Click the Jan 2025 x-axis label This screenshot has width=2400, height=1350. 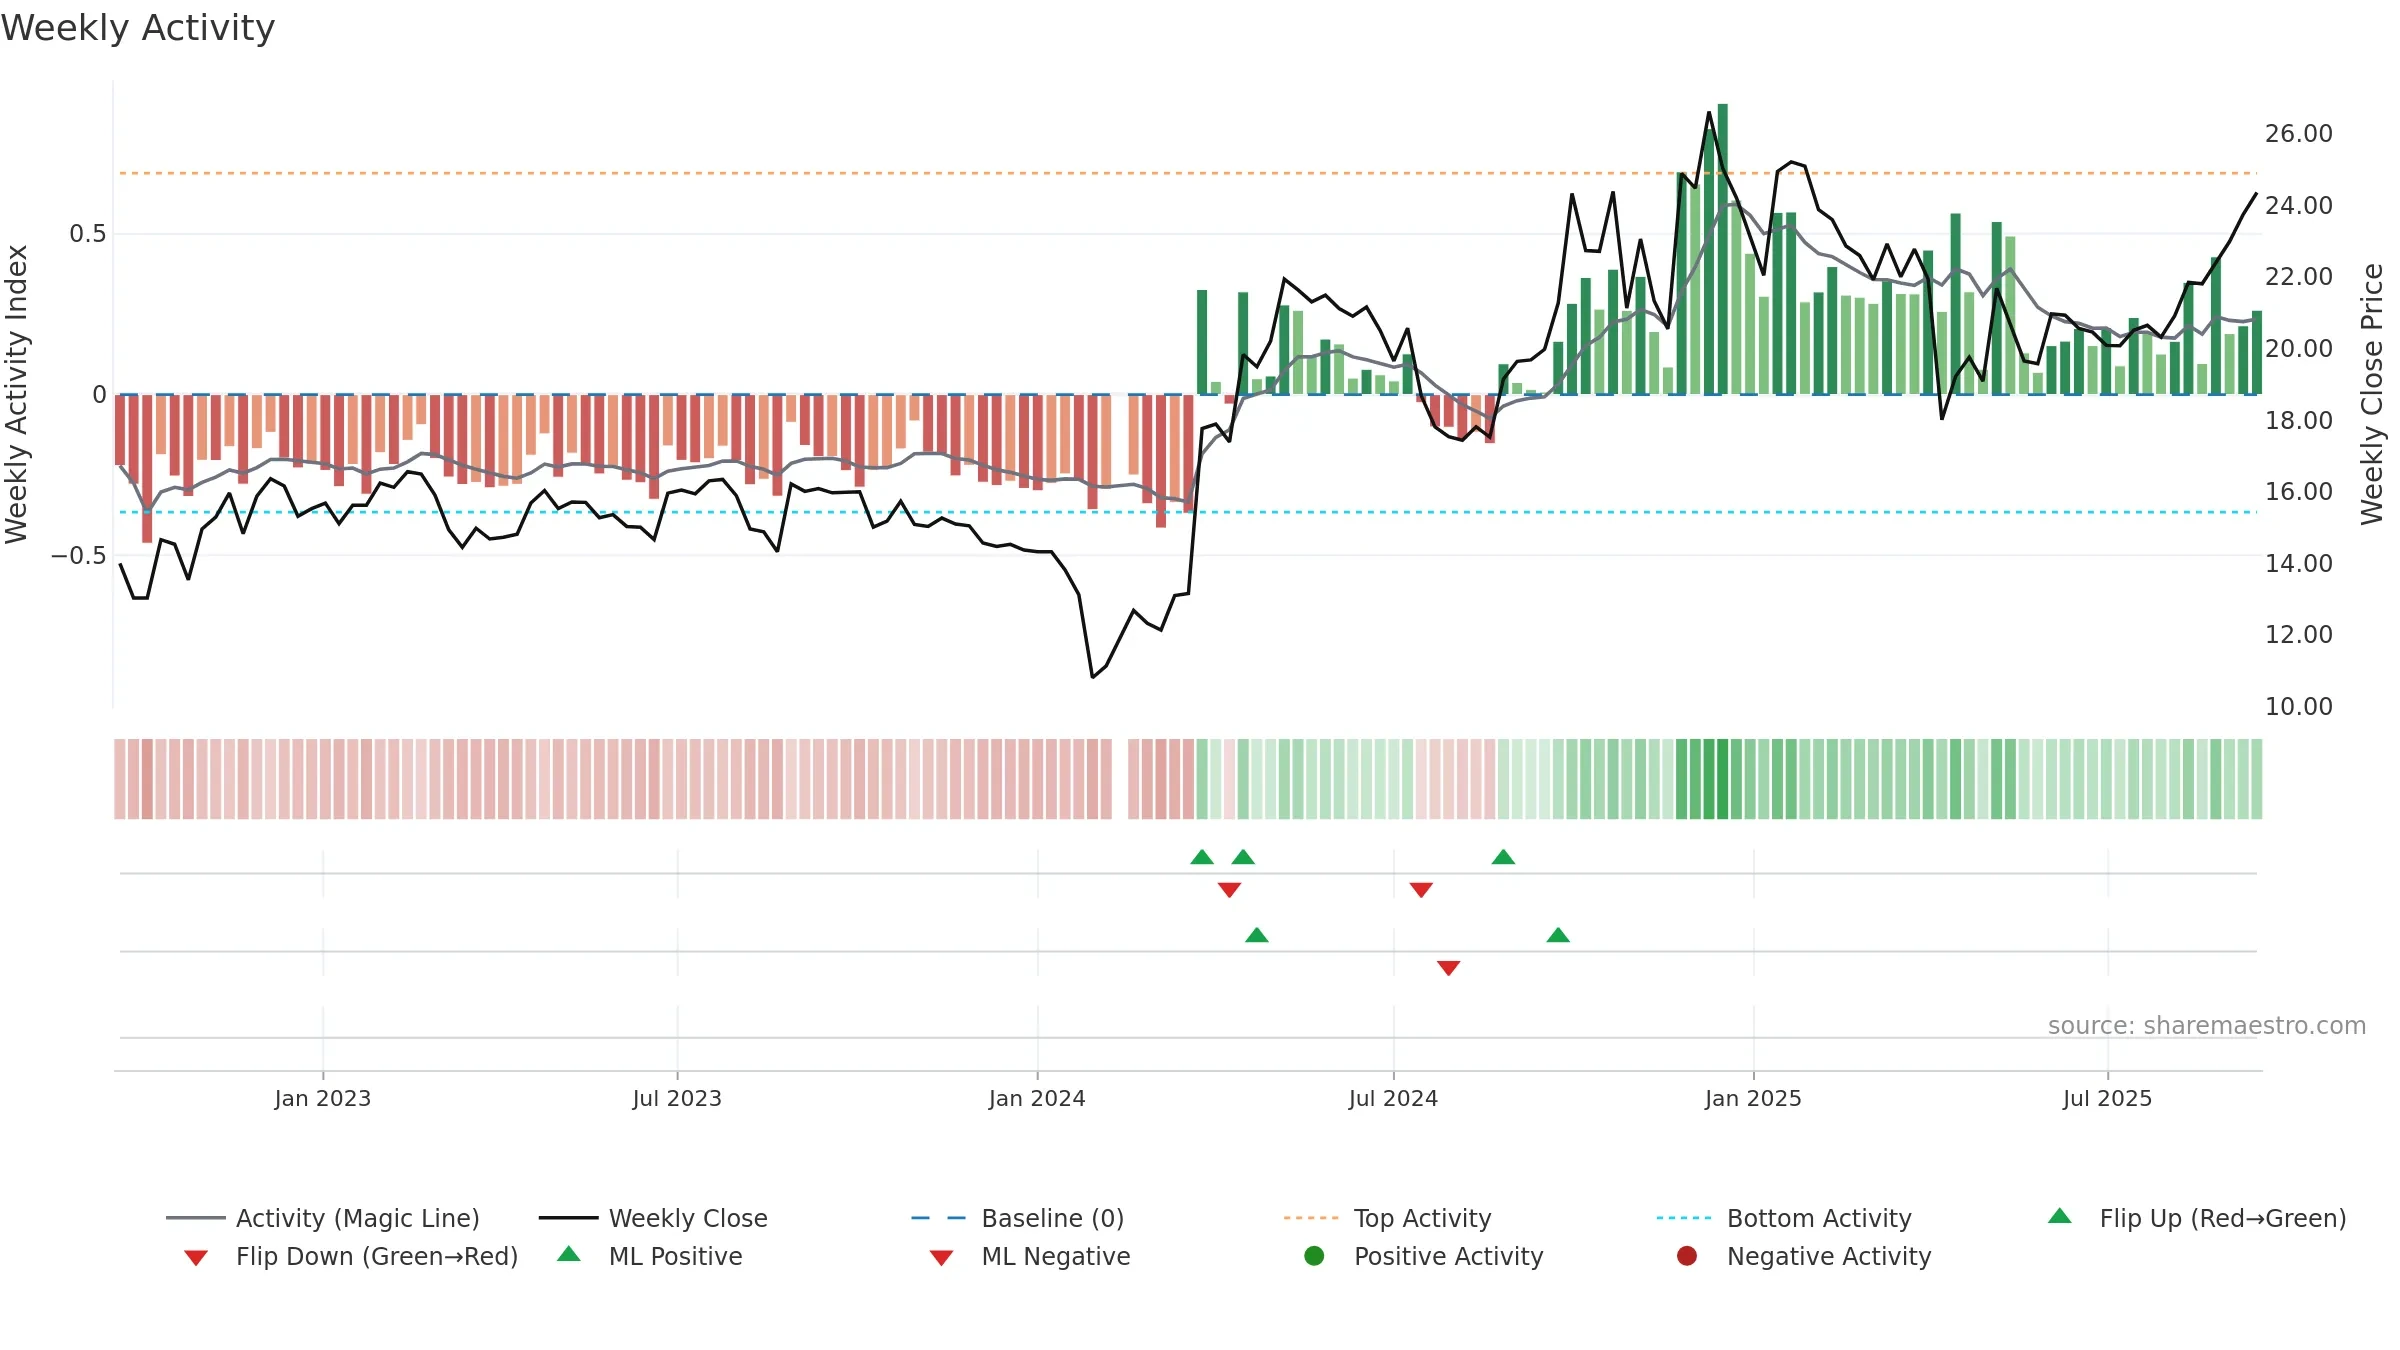1753,1098
